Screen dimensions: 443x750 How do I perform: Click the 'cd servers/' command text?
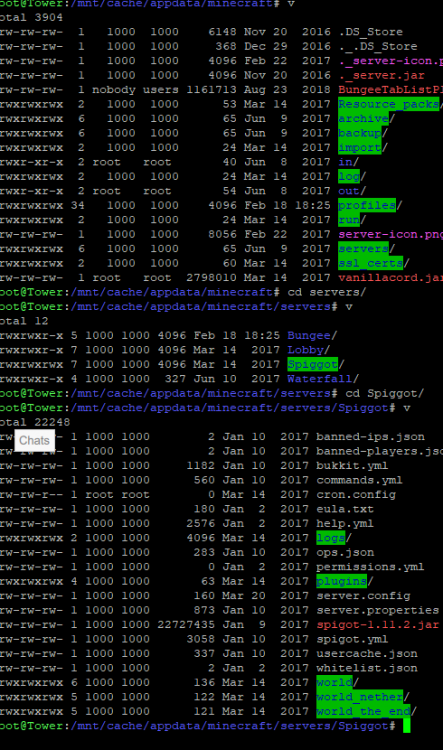pos(327,292)
